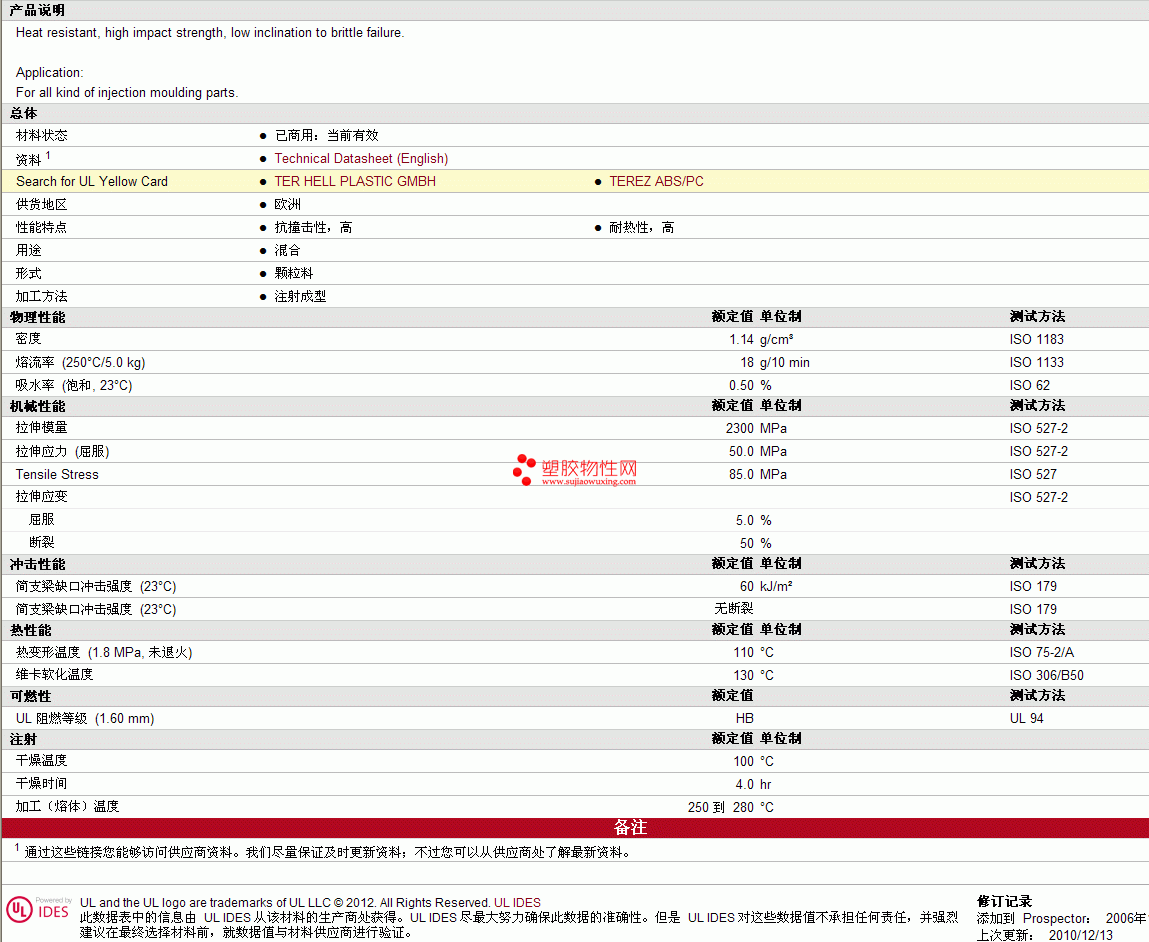This screenshot has height=942, width=1149.
Task: Select the 冲击性能 section heading
Action: click(x=37, y=564)
